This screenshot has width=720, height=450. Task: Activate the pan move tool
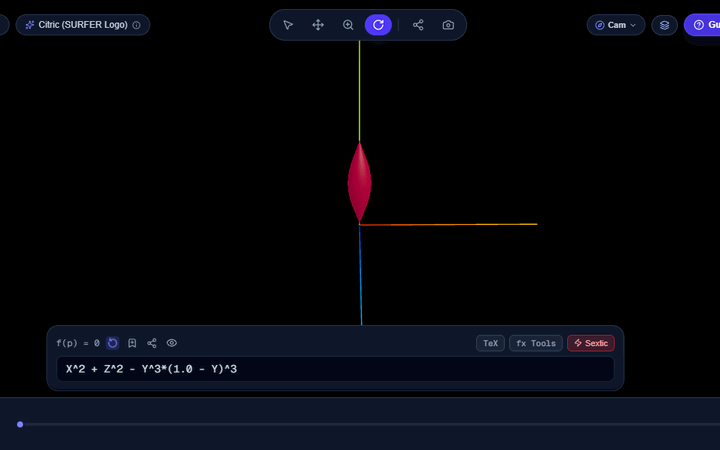pos(318,25)
